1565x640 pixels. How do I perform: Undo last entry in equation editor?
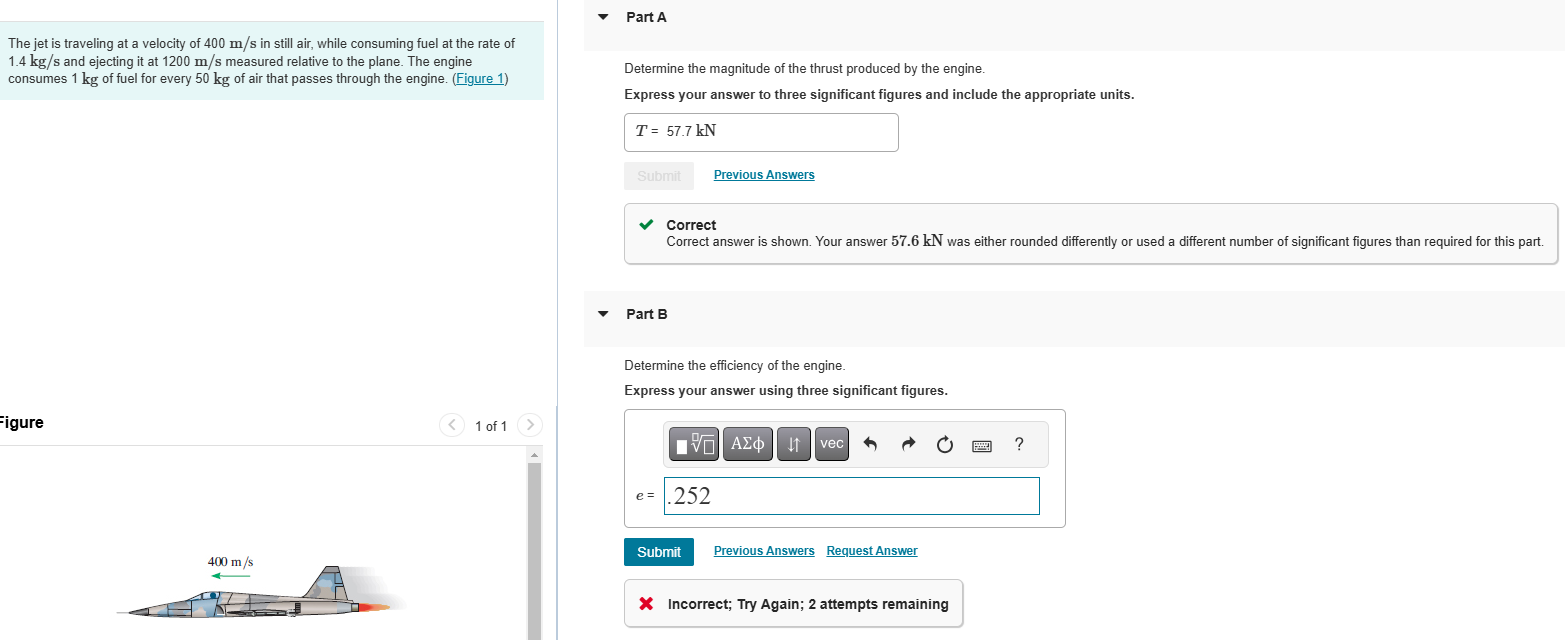(x=870, y=445)
